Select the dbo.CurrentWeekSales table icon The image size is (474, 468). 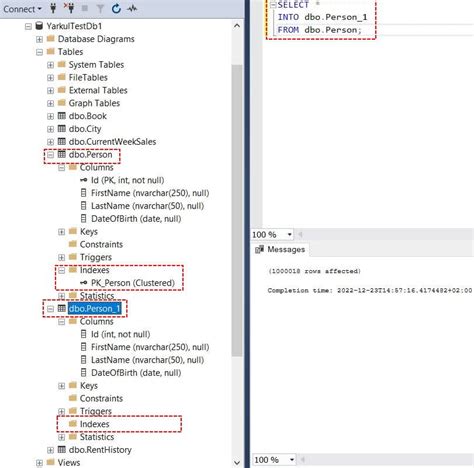tap(62, 141)
